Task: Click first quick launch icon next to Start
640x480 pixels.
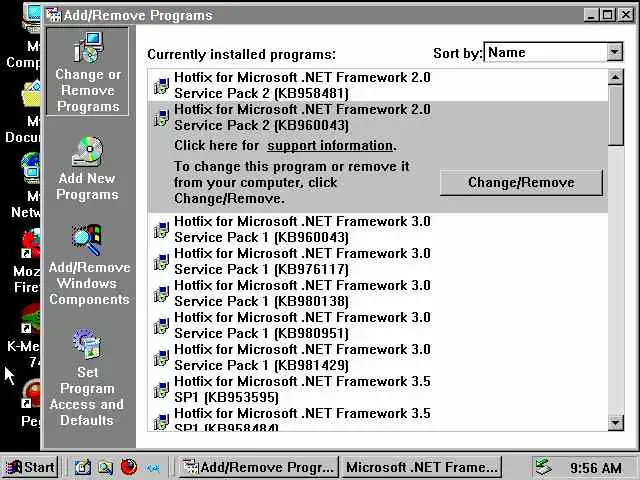Action: click(x=82, y=467)
